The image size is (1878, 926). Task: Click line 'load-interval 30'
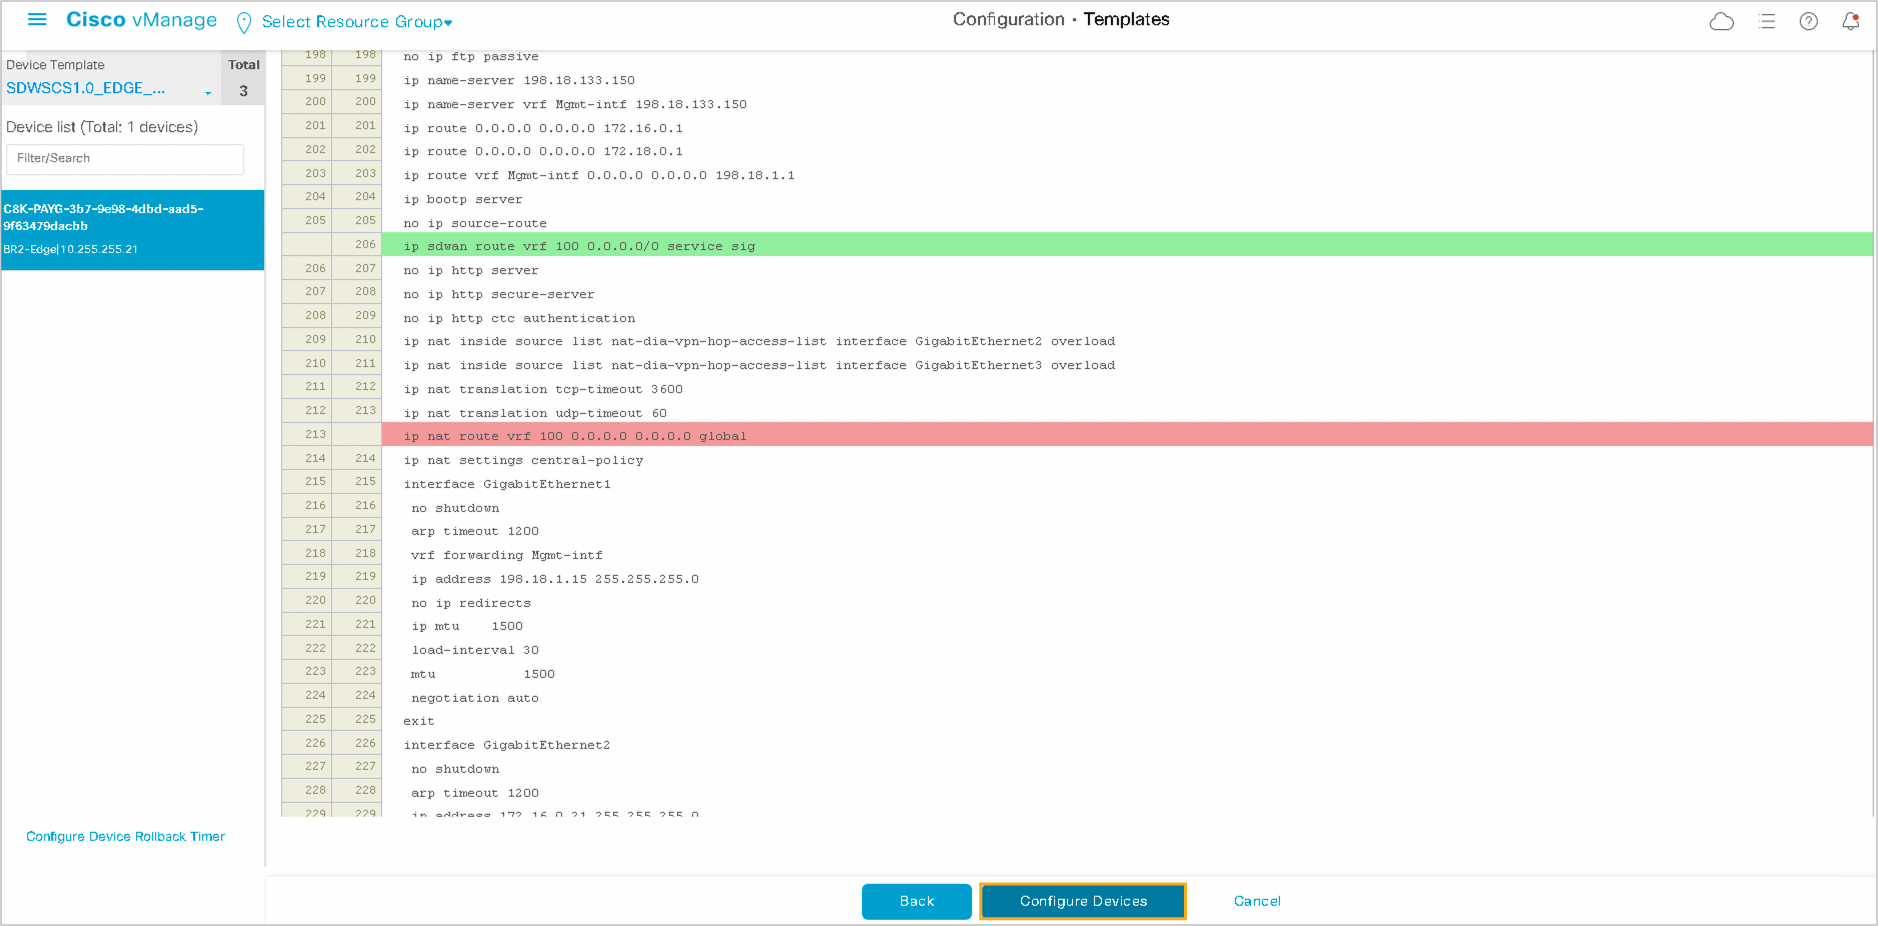point(475,650)
